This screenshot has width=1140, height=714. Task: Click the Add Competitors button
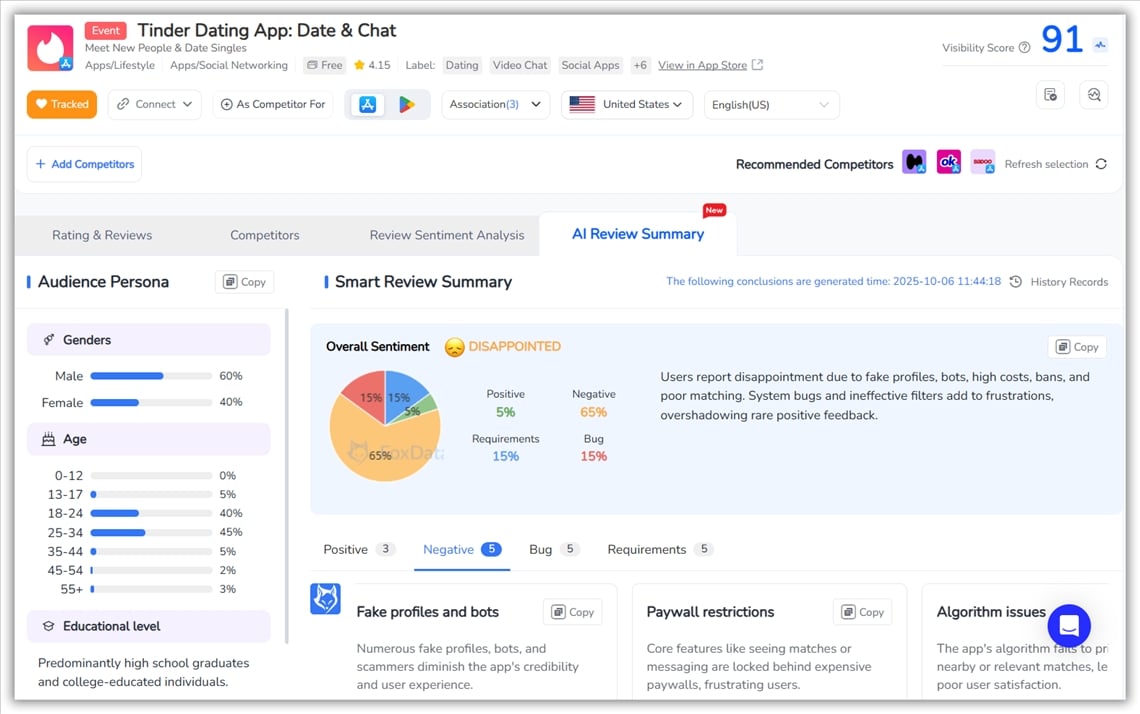coord(84,164)
